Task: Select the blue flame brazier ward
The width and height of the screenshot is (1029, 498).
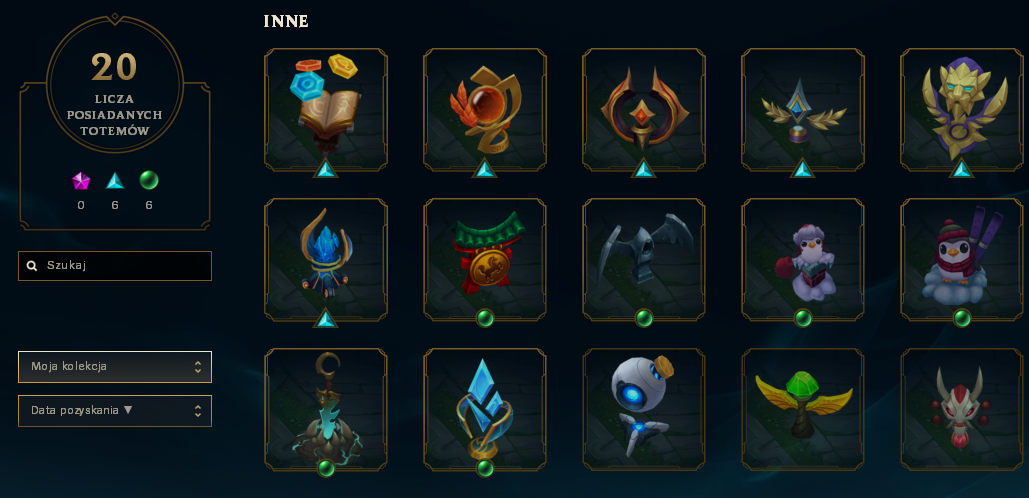Action: (x=326, y=260)
